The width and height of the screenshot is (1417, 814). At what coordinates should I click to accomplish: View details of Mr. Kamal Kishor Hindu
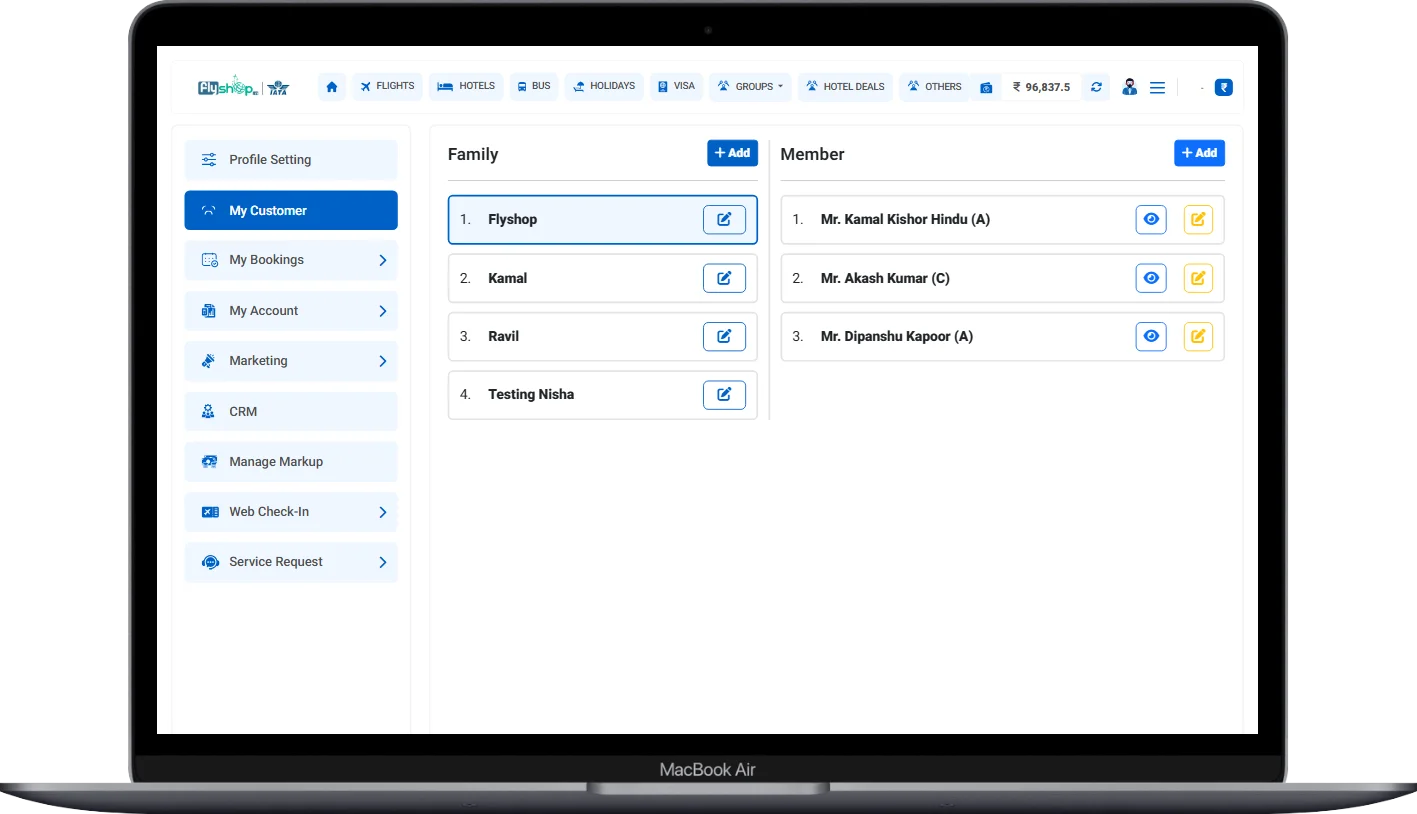point(1151,219)
